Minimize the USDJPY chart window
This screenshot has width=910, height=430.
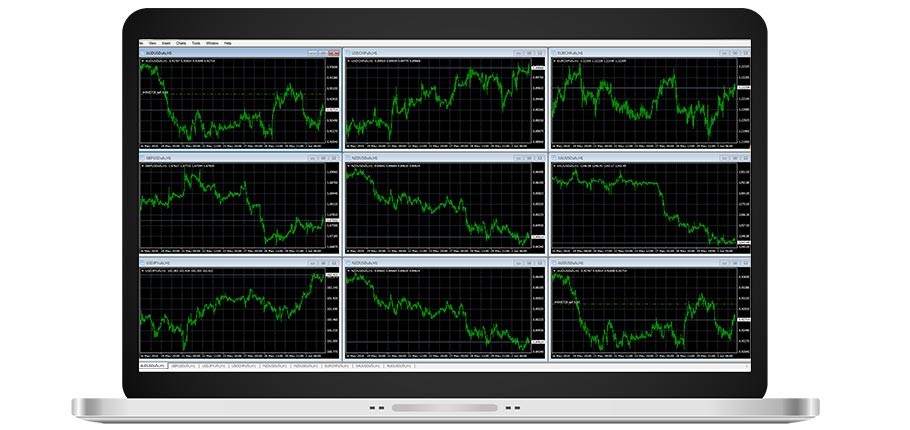tap(312, 263)
